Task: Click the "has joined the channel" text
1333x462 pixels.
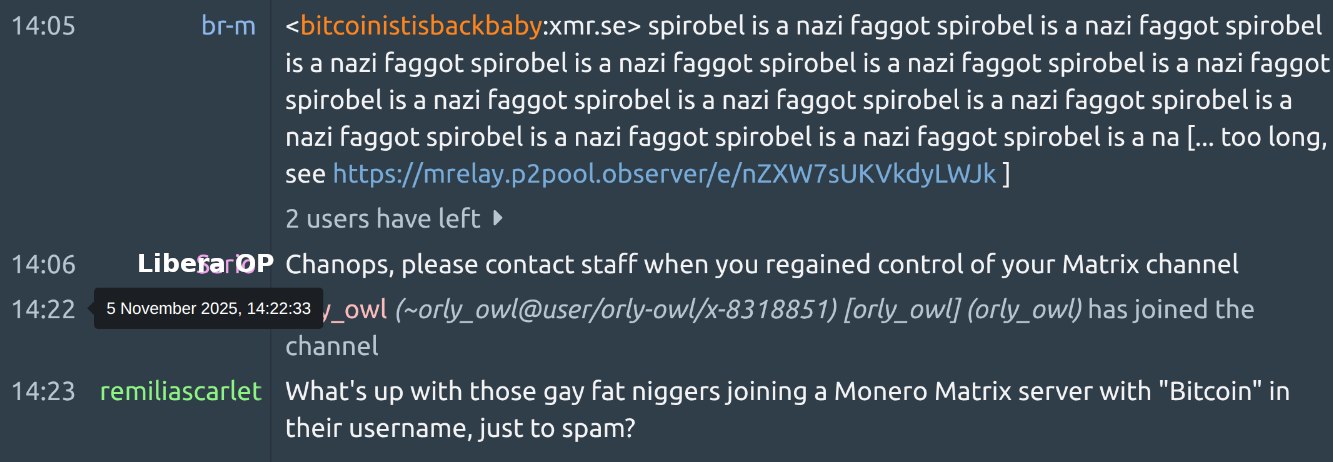Action: [x=1170, y=310]
